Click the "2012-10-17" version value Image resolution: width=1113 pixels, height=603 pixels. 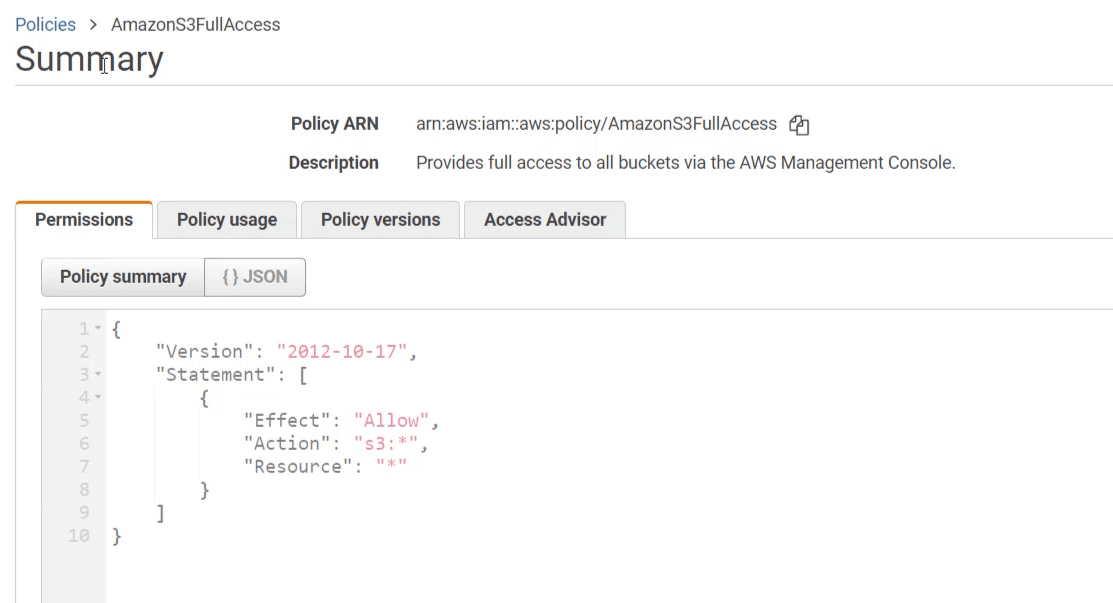pyautogui.click(x=344, y=351)
